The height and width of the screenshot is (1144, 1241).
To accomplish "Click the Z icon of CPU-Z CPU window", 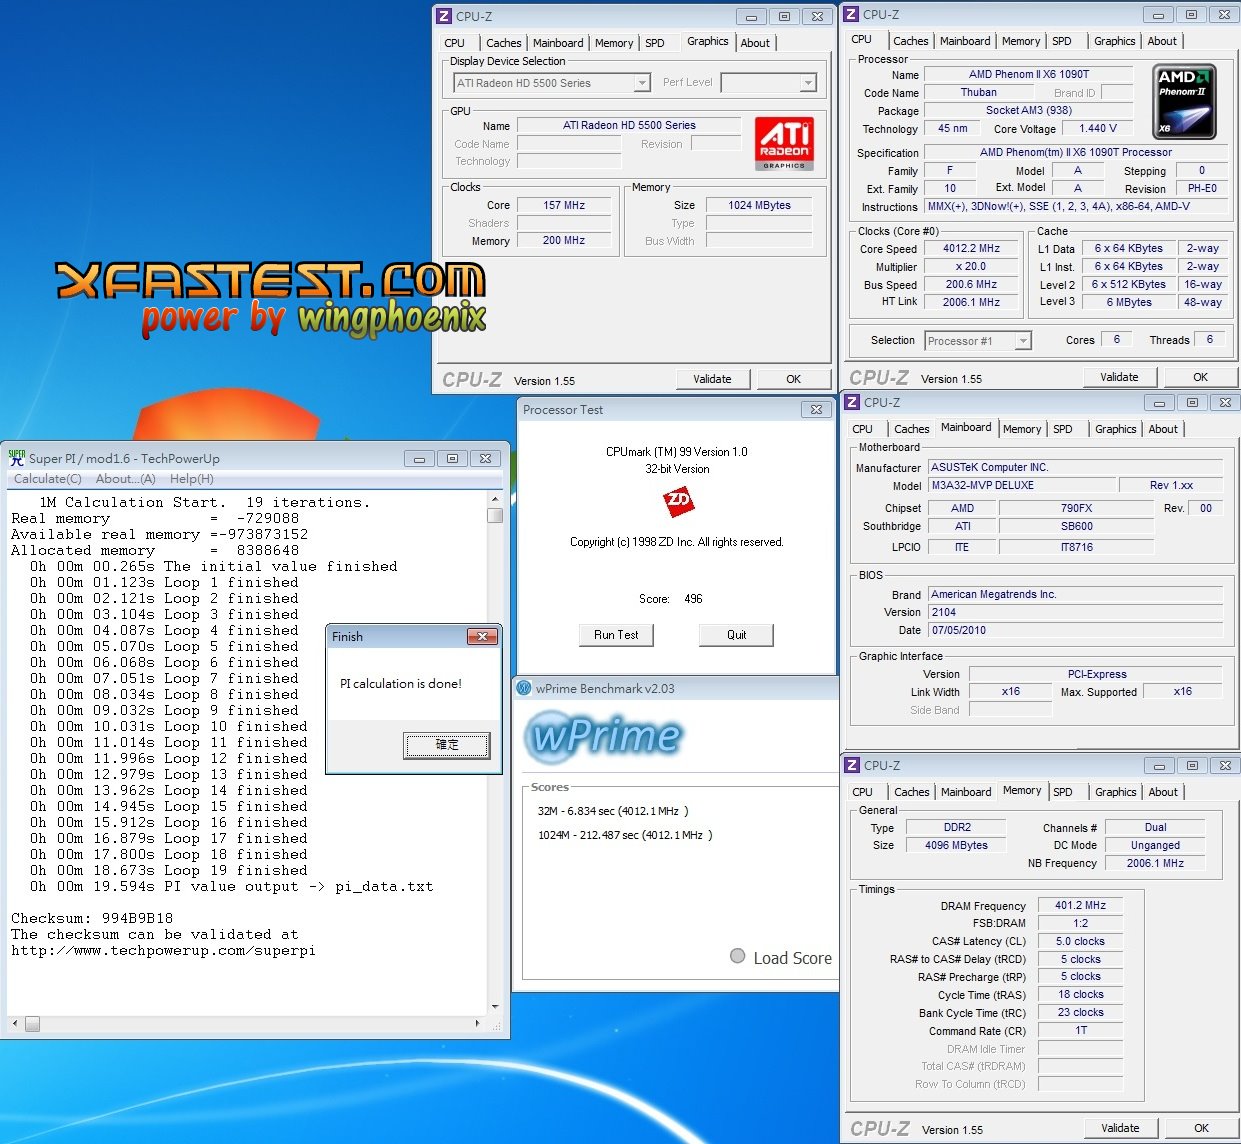I will (851, 14).
